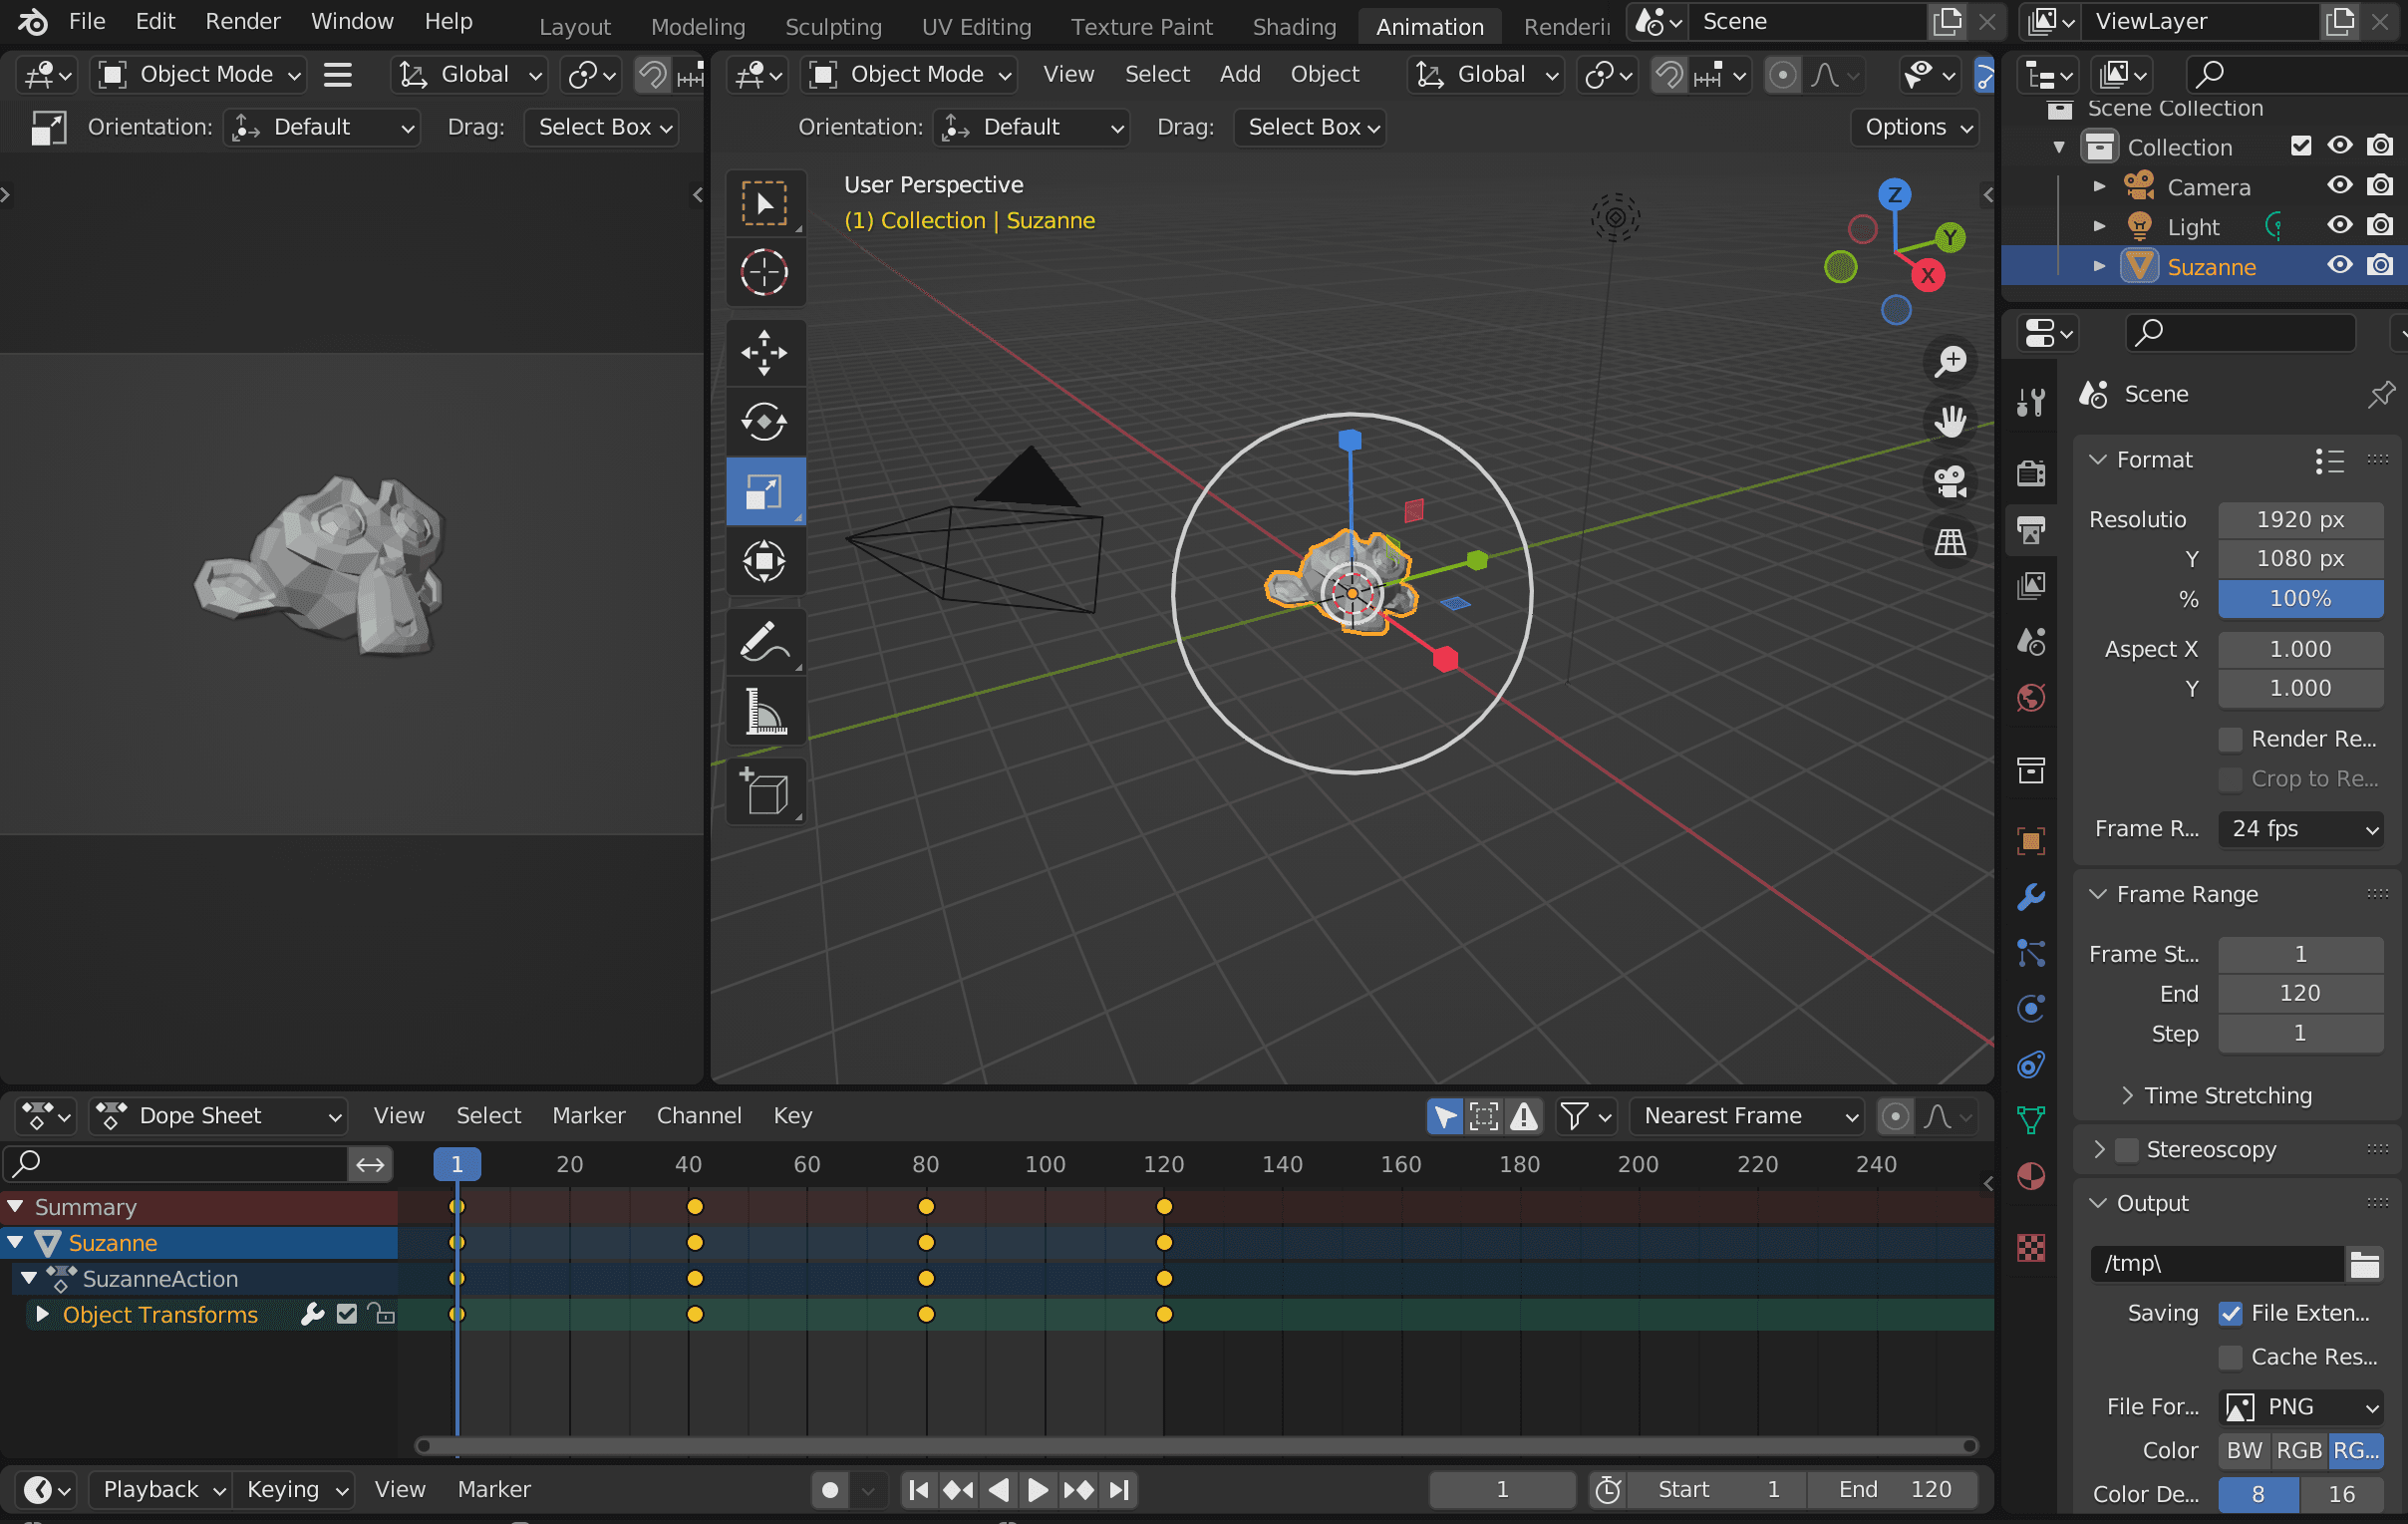Click the pan view hand icon
The image size is (2408, 1524).
1950,421
